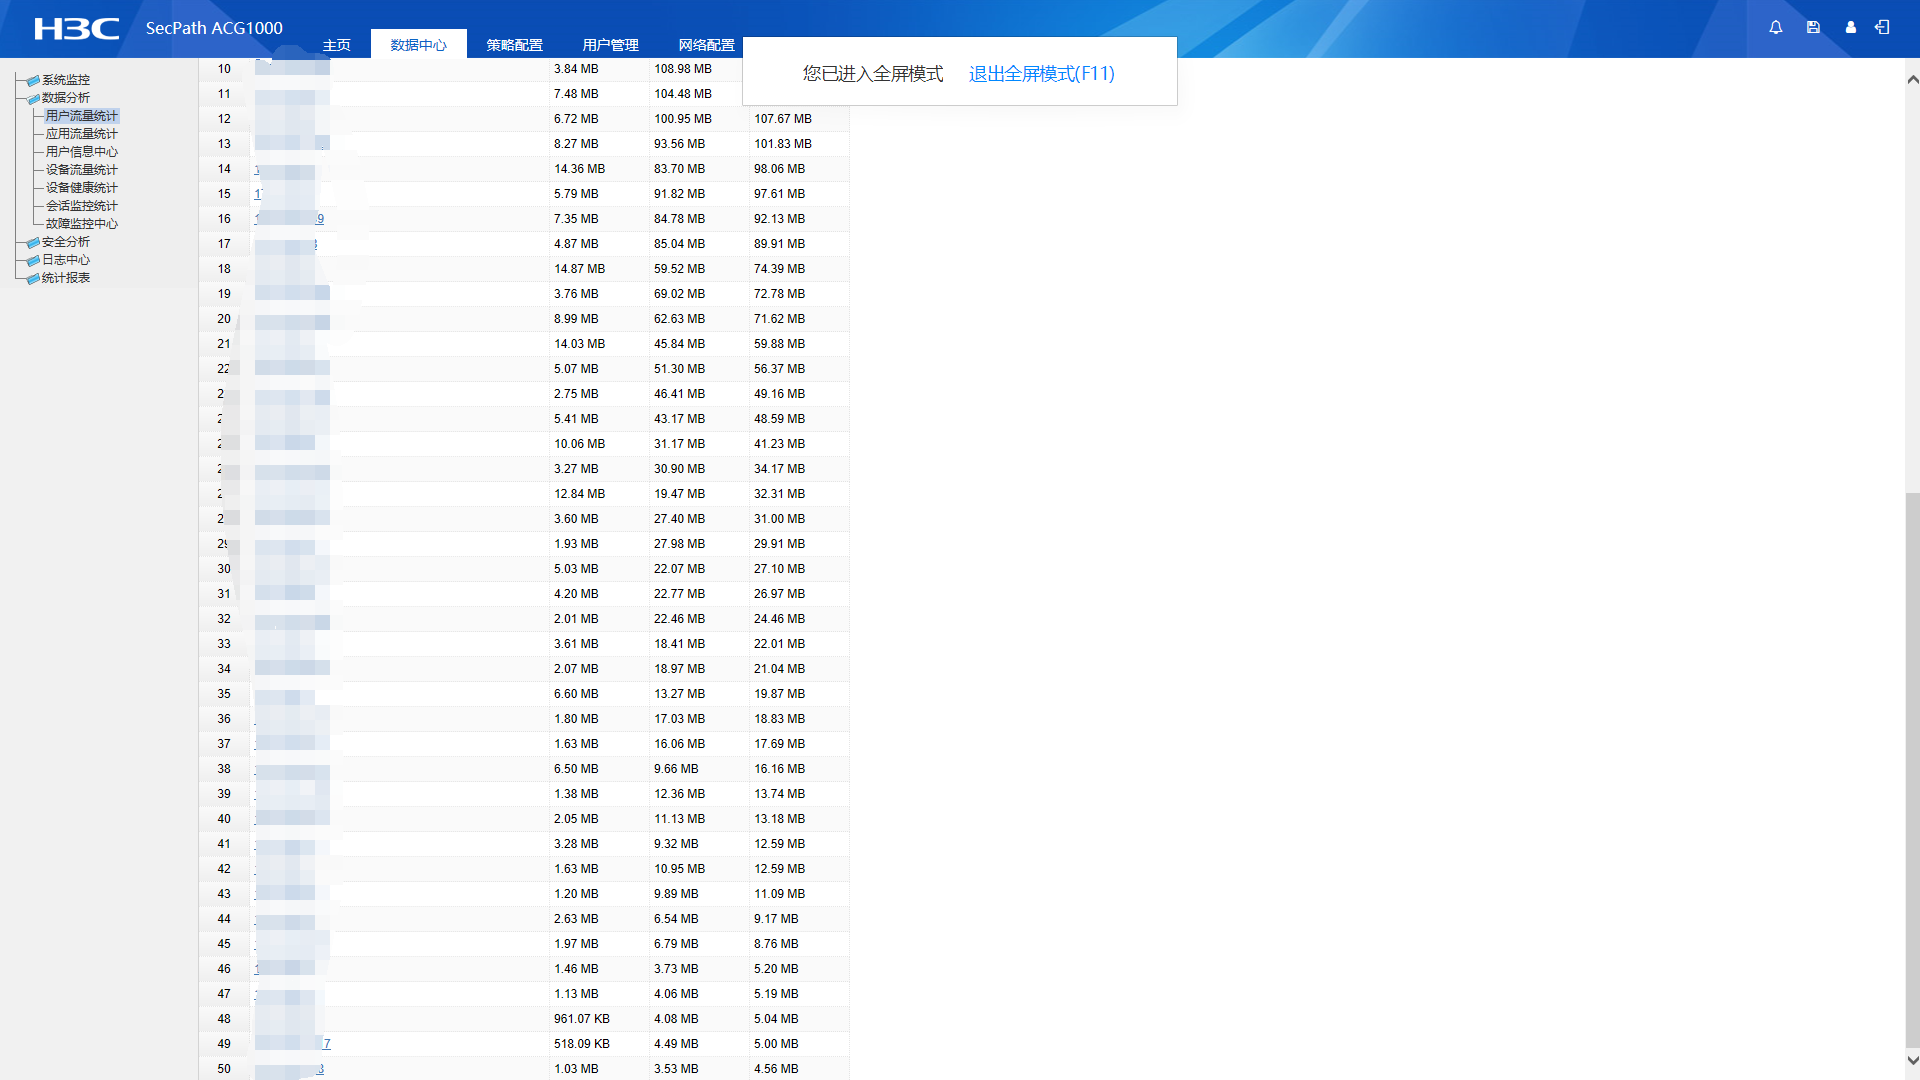Click the 统计报表 folder icon
This screenshot has height=1080, width=1920.
click(34, 278)
